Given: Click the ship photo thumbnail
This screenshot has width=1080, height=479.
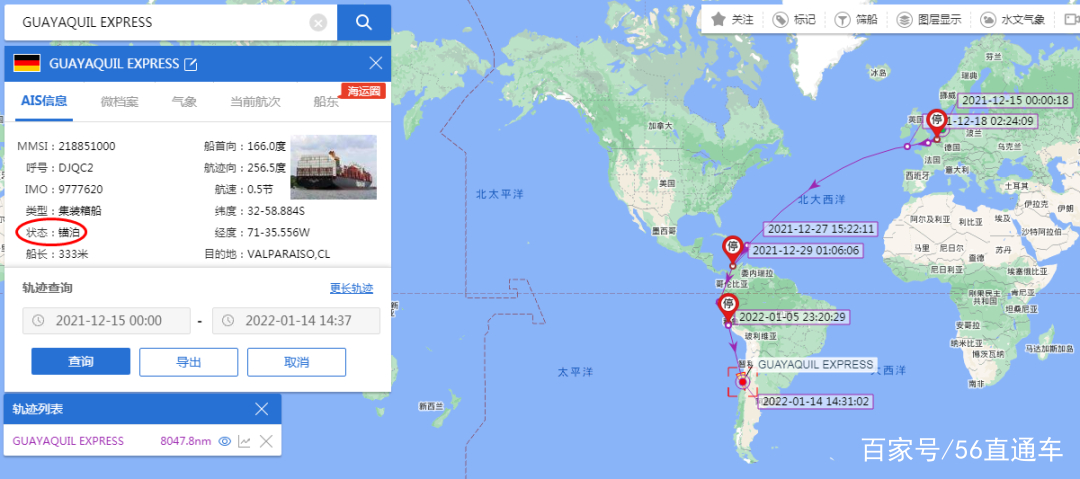Looking at the screenshot, I should pos(333,167).
